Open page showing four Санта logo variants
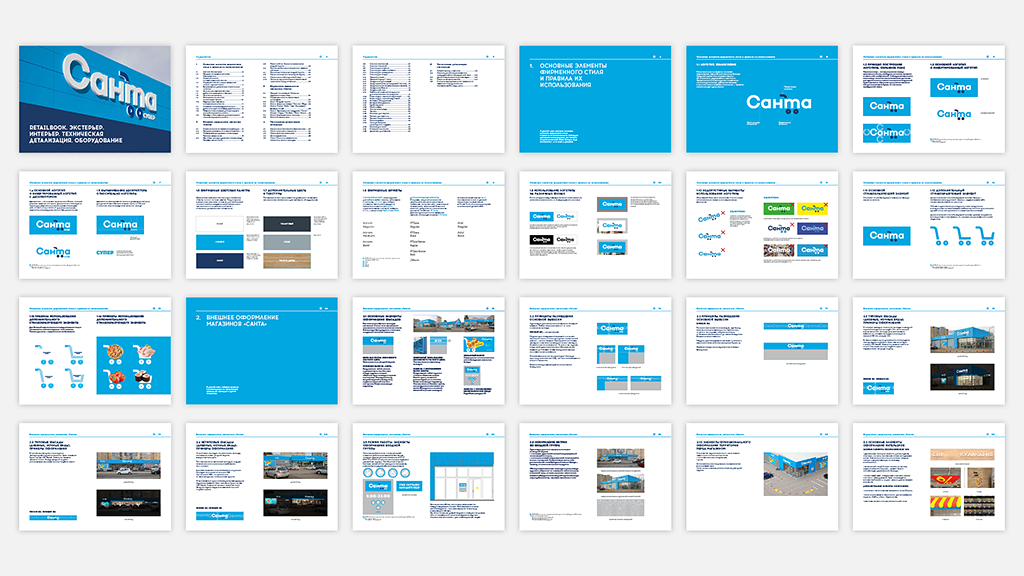 [x=929, y=99]
